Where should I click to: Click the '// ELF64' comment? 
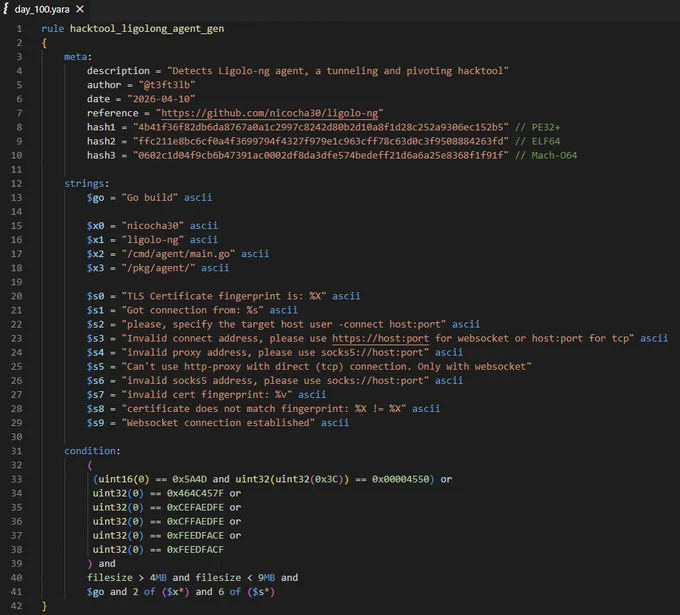537,141
